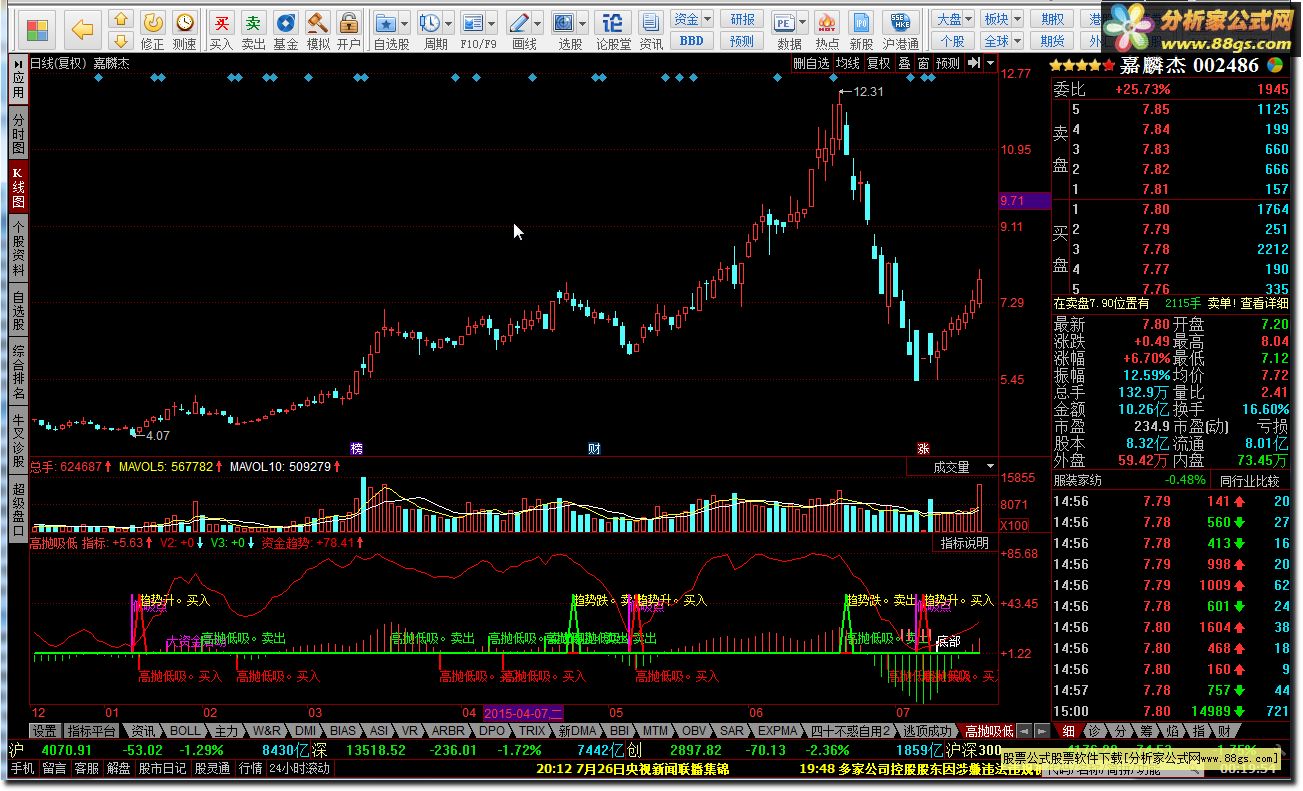Open the 股市日记 status bar item

point(162,768)
